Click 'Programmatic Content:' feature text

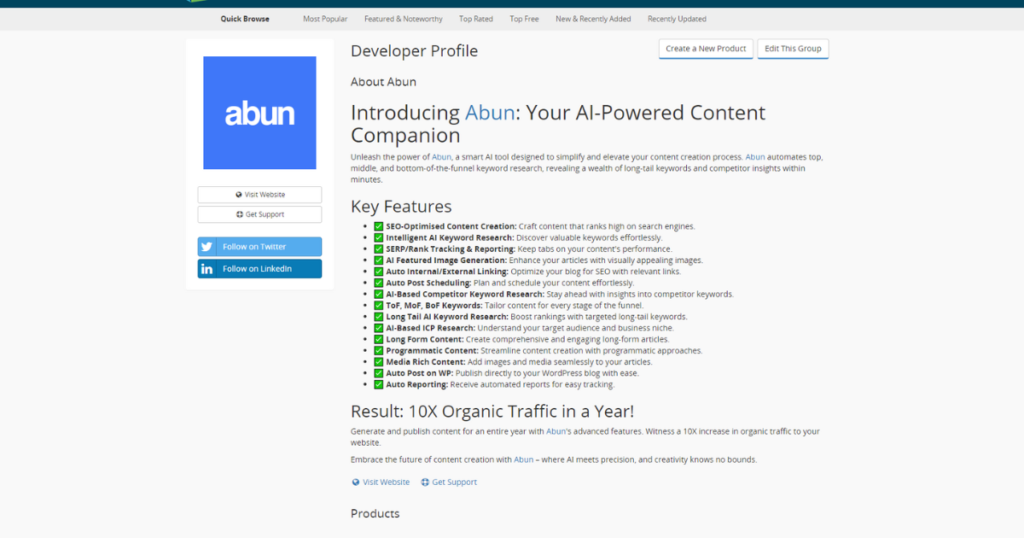click(x=432, y=351)
